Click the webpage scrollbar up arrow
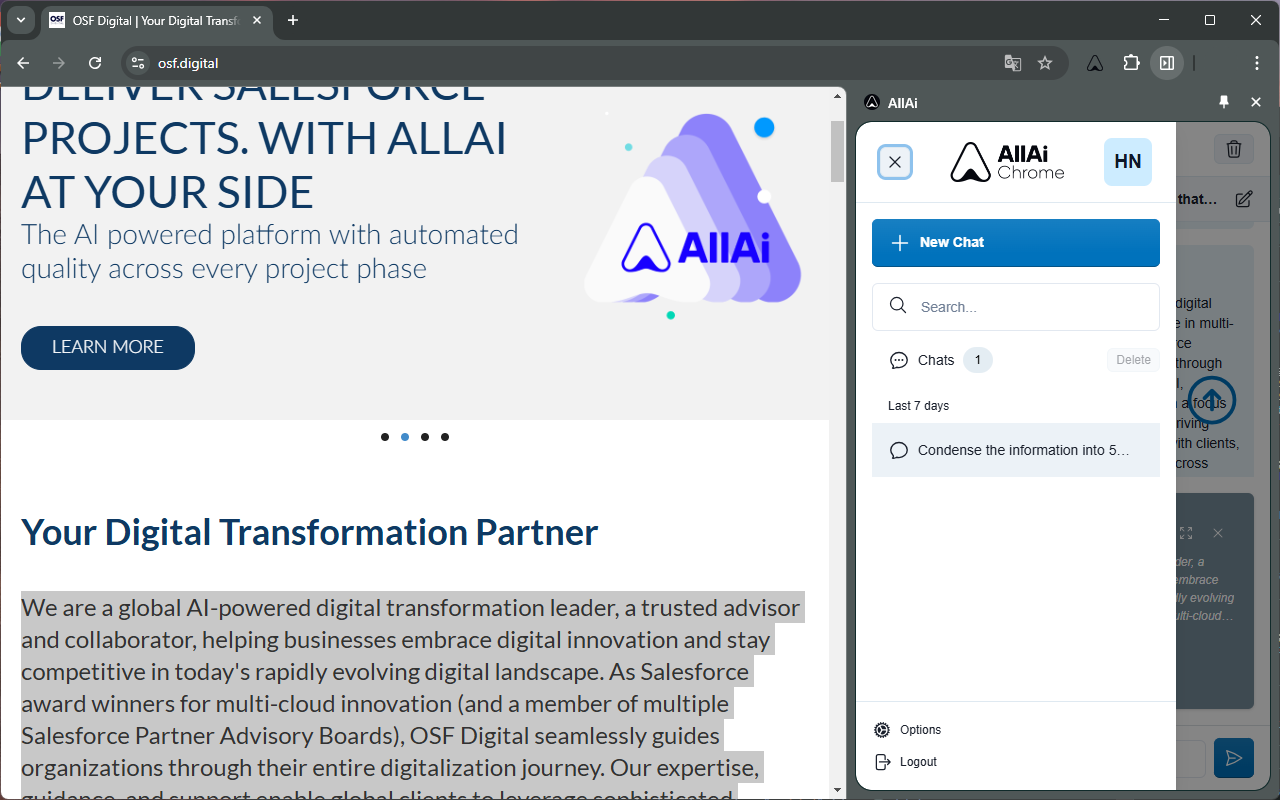The image size is (1280, 800). pos(838,99)
